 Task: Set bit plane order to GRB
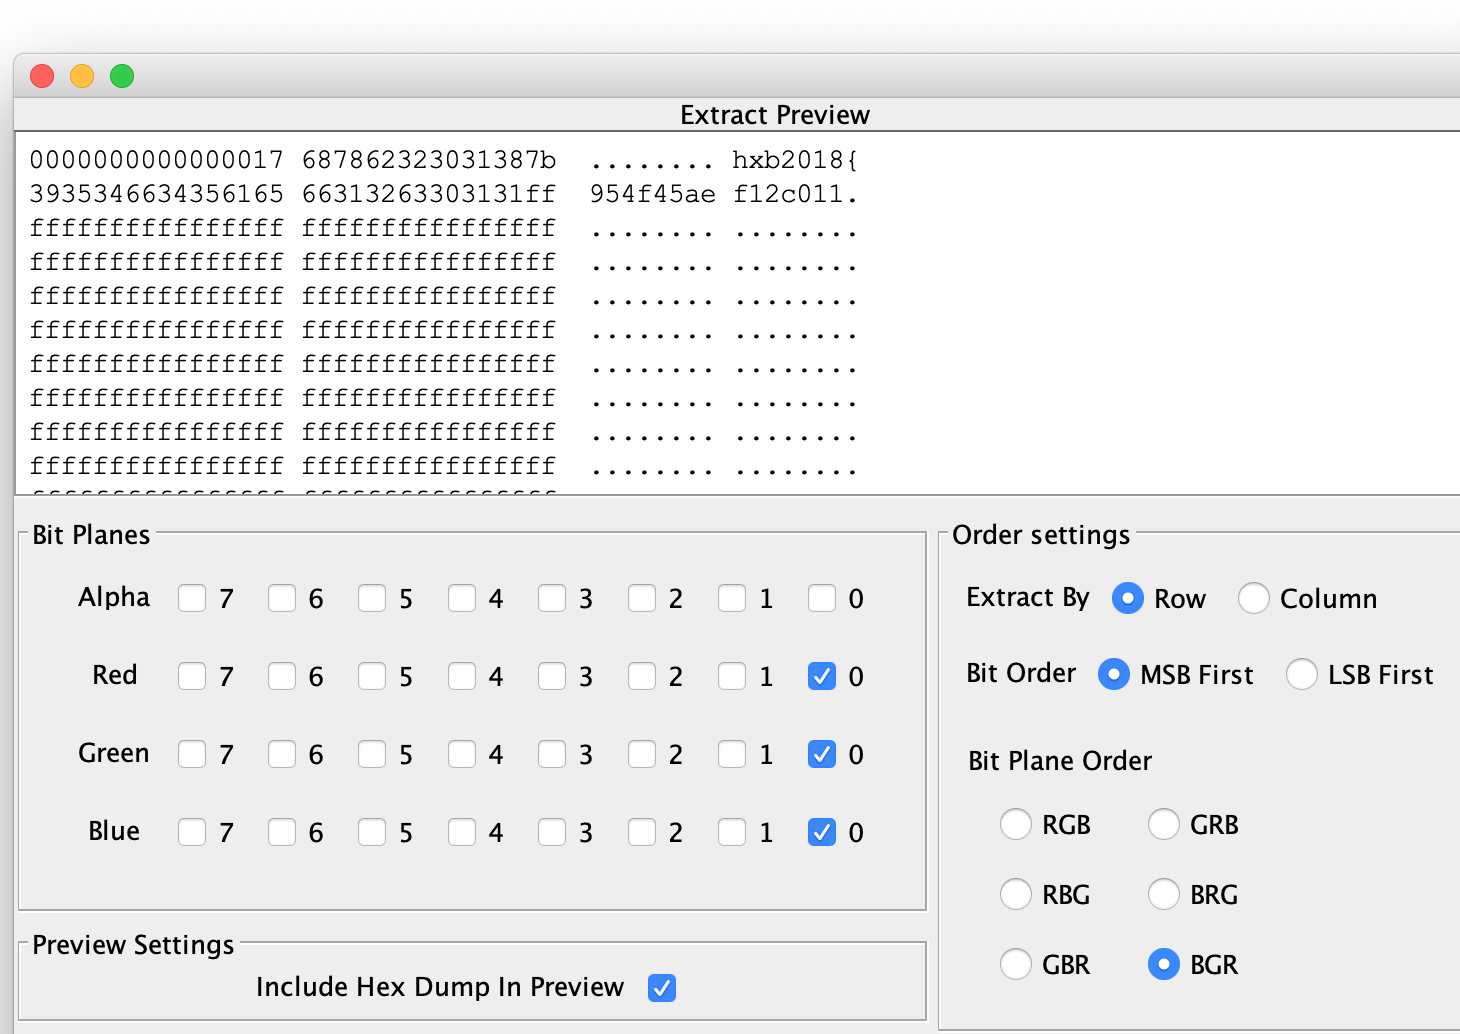1164,825
